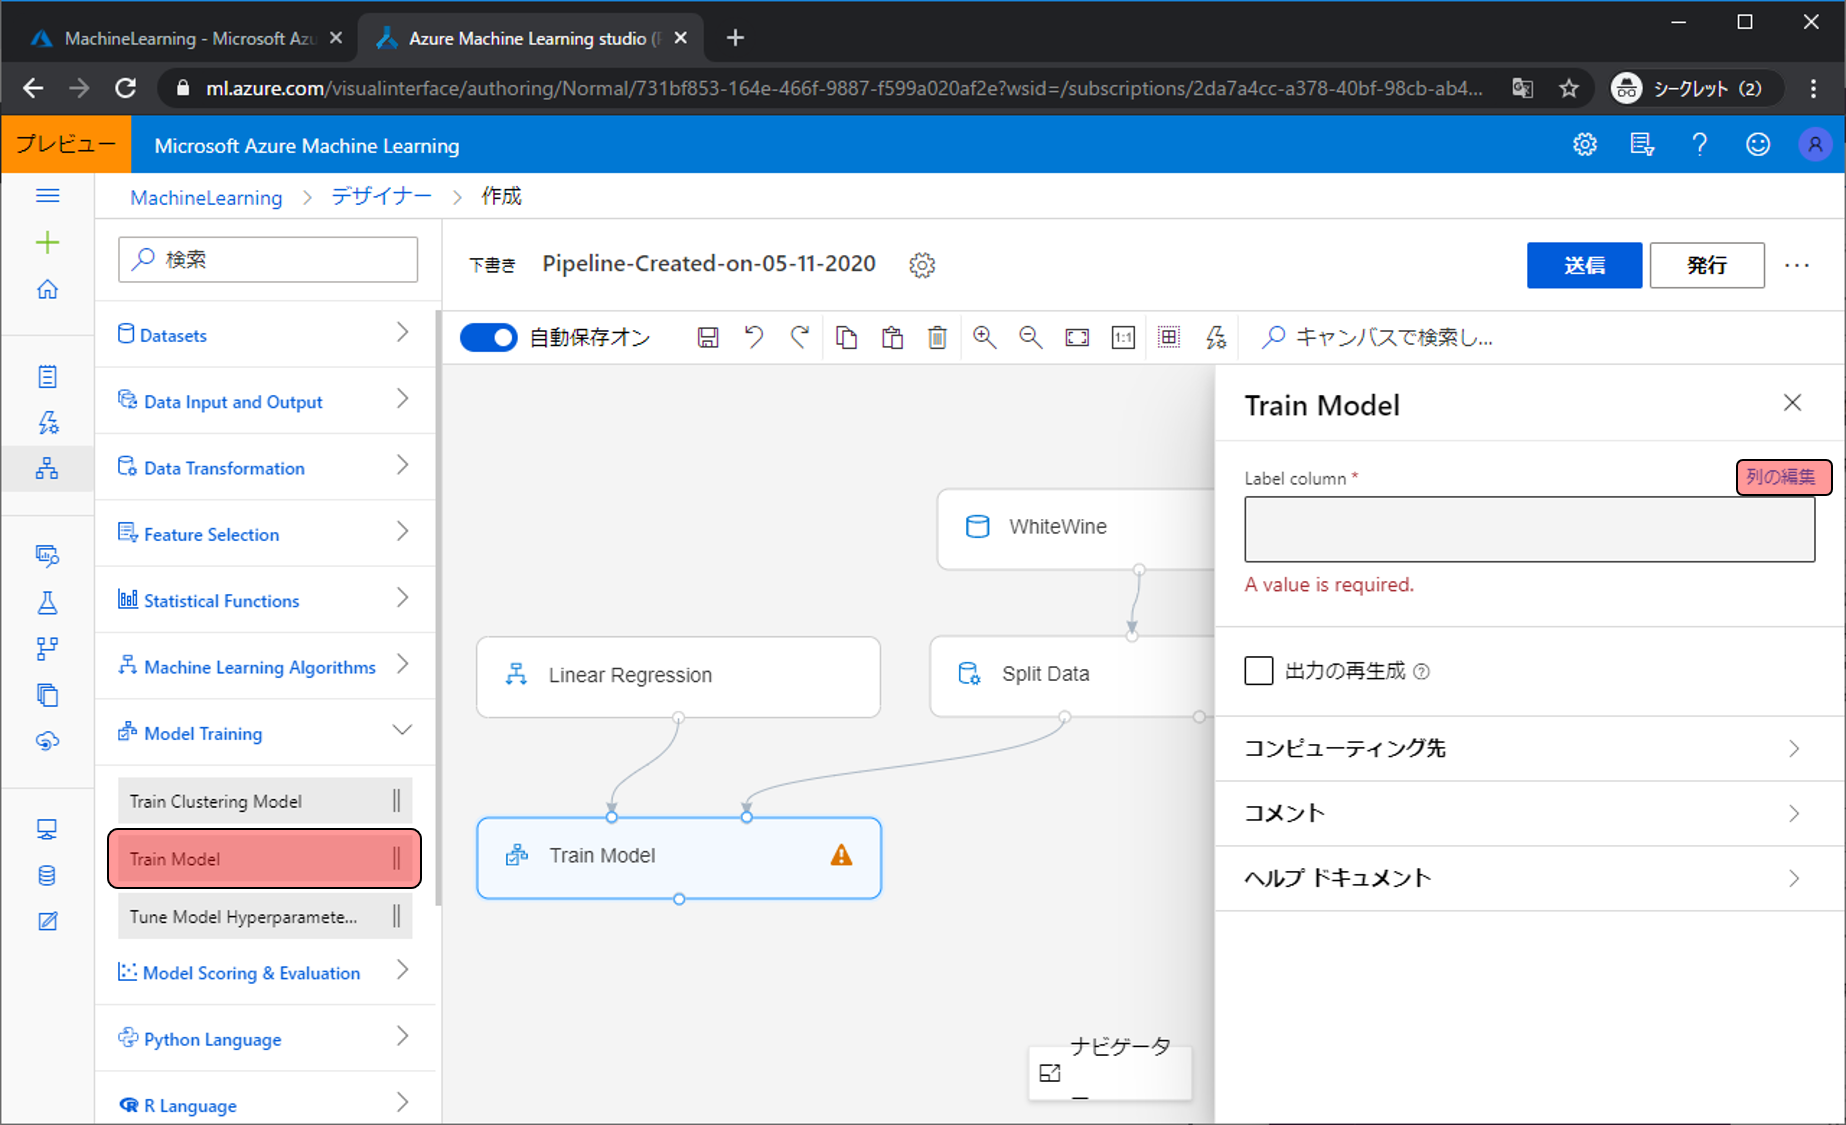1846x1125 pixels.
Task: Click the Label column input field
Action: tap(1528, 530)
